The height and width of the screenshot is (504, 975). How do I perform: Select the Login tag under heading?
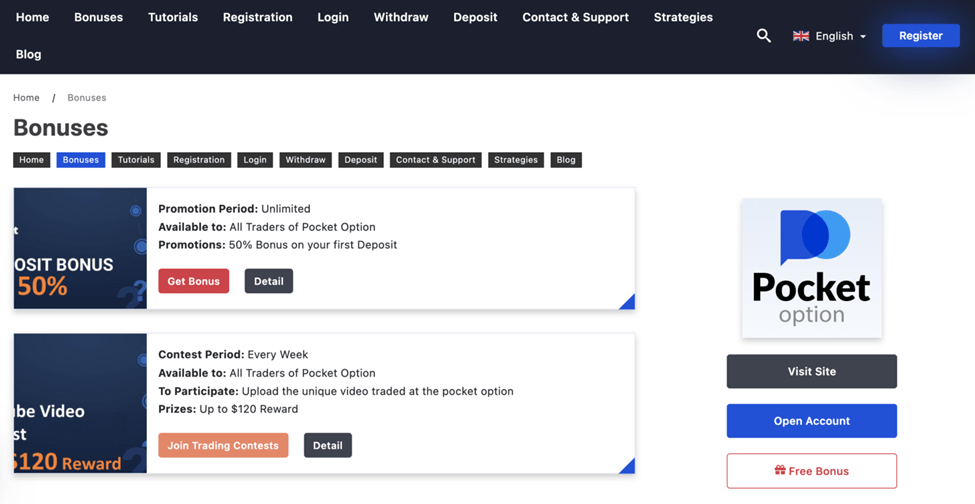coord(255,160)
